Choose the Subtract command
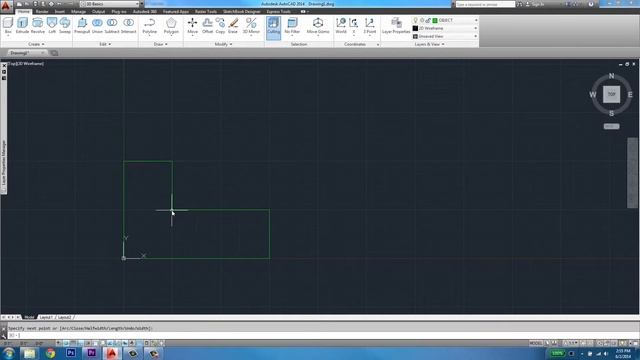This screenshot has height=360, width=640. click(112, 26)
